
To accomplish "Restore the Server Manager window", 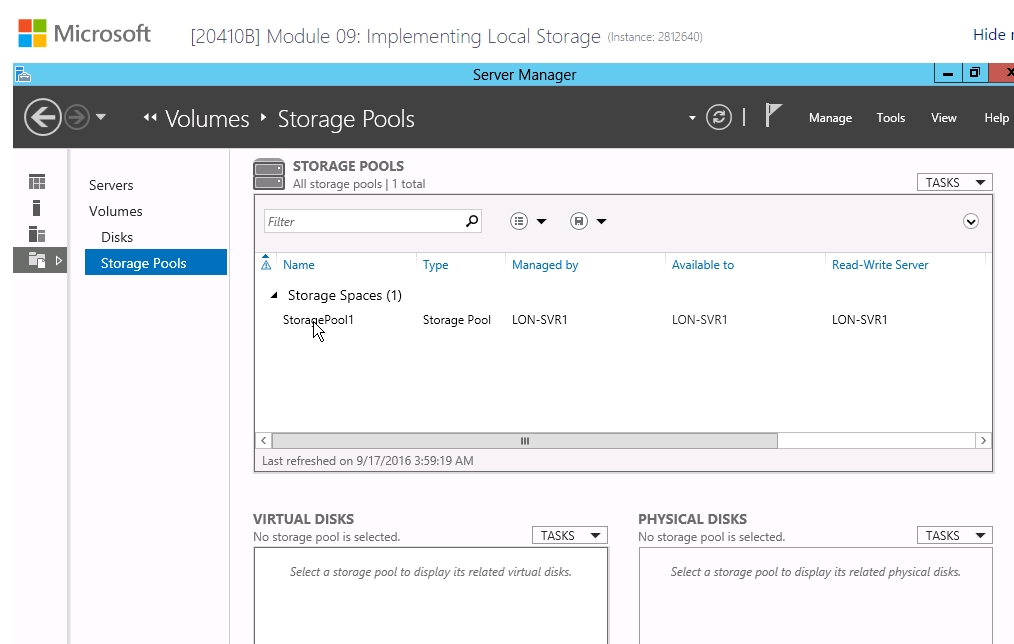I will pyautogui.click(x=975, y=73).
